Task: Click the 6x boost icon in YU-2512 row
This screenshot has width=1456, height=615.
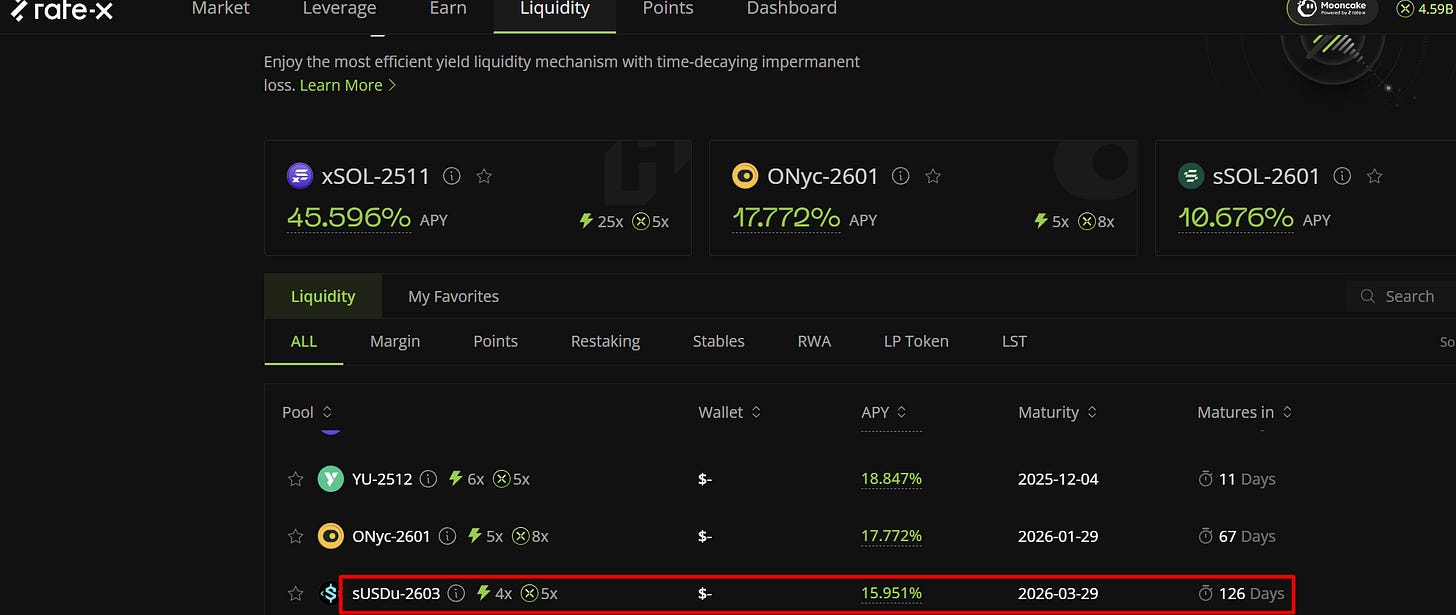Action: [456, 479]
